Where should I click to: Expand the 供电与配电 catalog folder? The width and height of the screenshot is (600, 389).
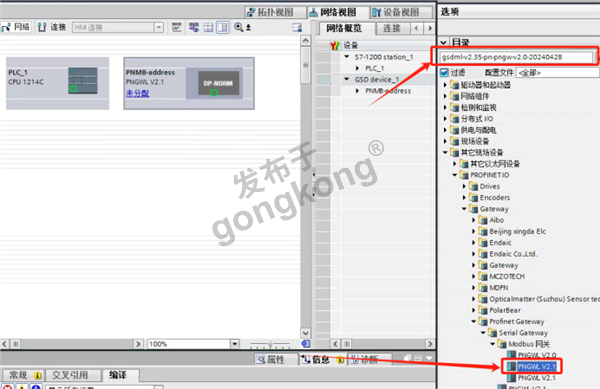445,130
